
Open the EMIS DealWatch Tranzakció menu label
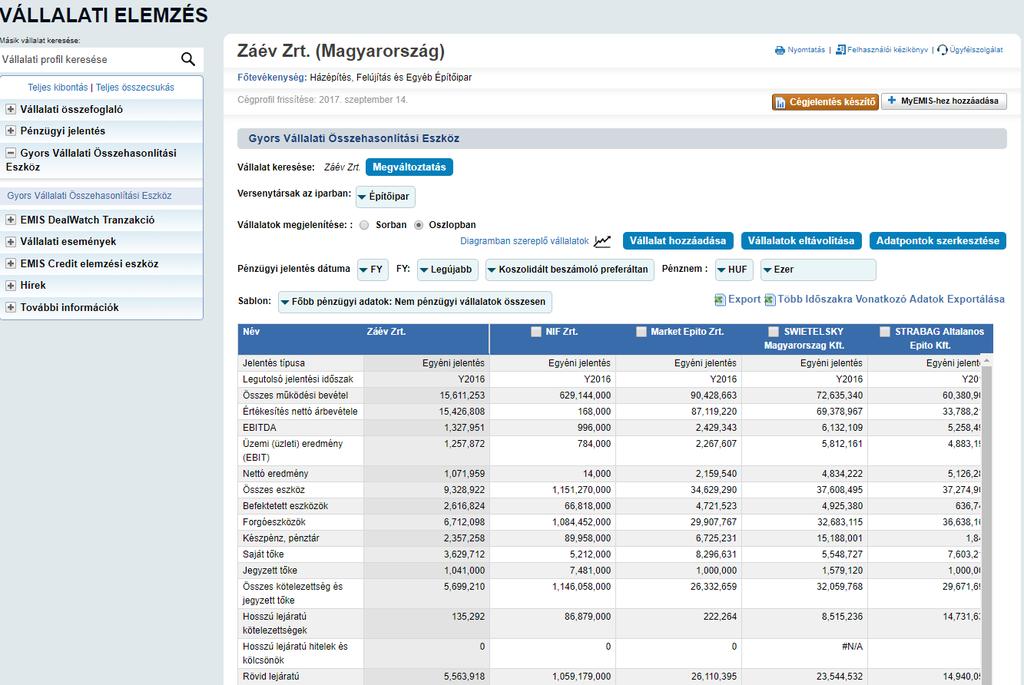[x=88, y=220]
